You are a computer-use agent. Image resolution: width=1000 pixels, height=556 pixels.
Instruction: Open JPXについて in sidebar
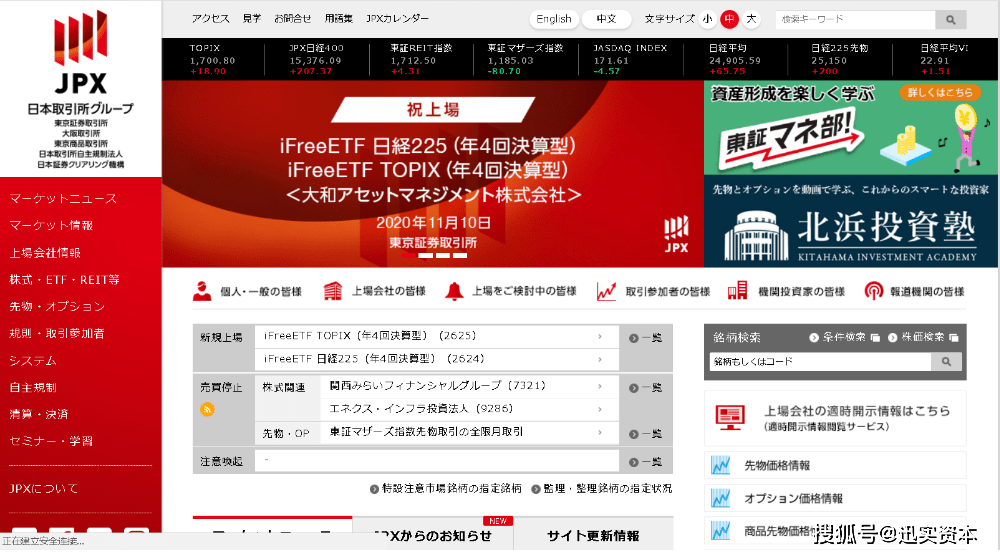point(43,488)
